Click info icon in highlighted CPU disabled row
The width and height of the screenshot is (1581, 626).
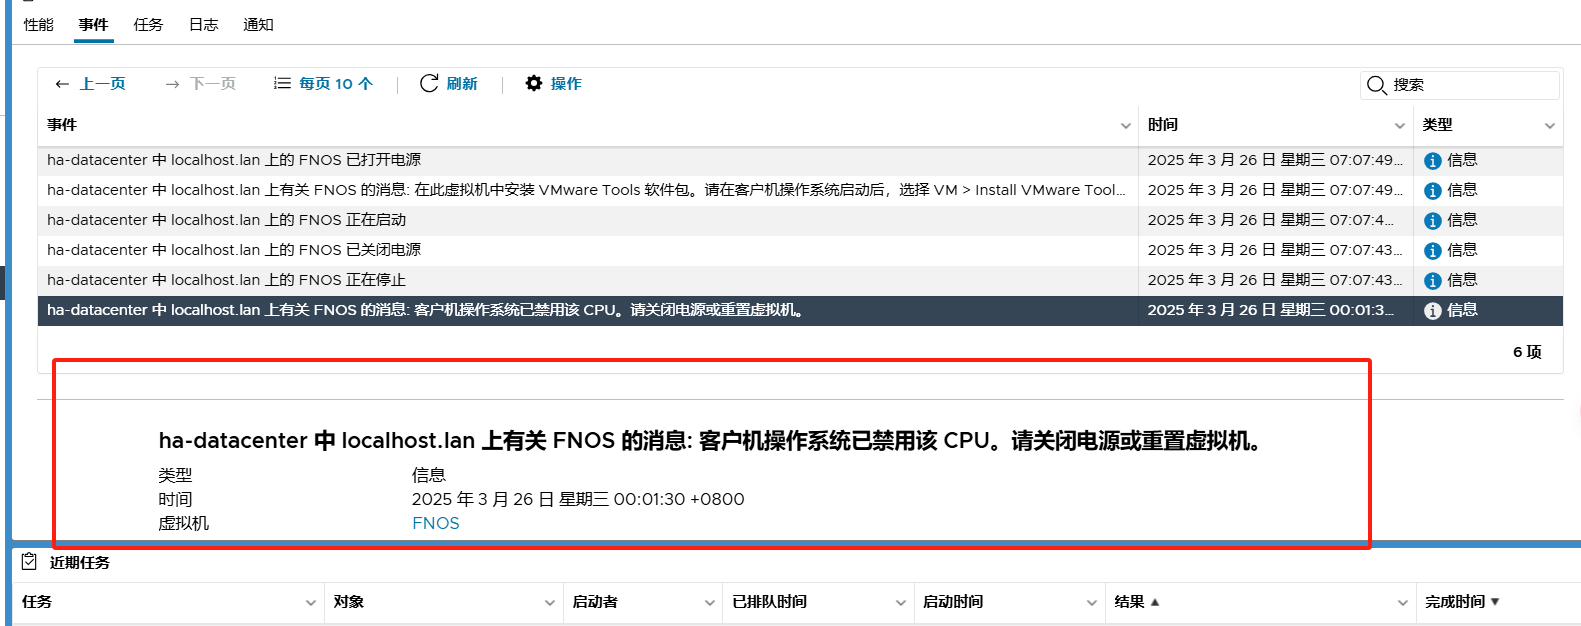tap(1432, 311)
